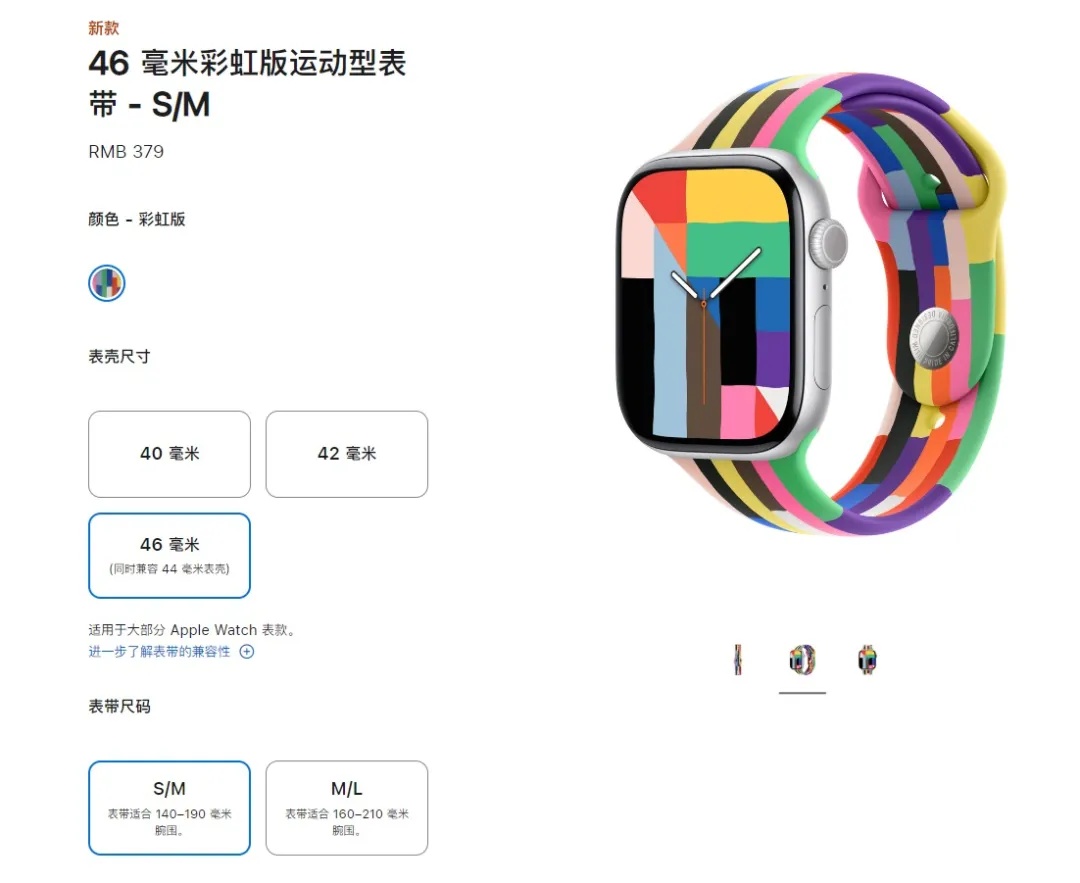Viewport: 1080px width, 883px height.
Task: Expand compatibility info via plus circle icon
Action: tap(247, 652)
